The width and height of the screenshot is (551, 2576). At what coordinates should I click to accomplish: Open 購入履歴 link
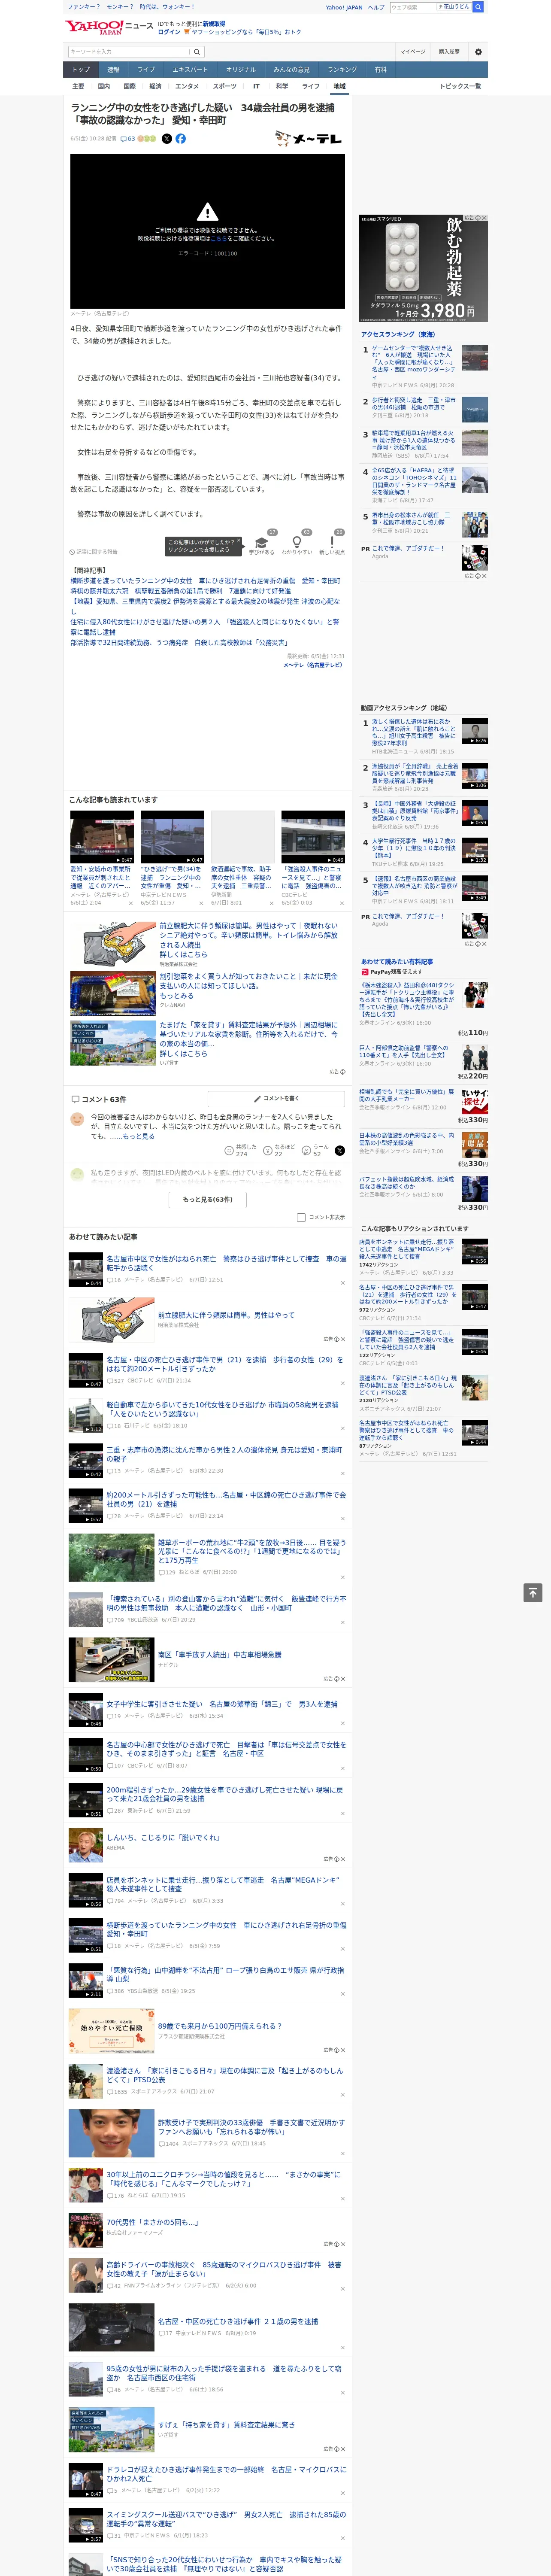449,51
